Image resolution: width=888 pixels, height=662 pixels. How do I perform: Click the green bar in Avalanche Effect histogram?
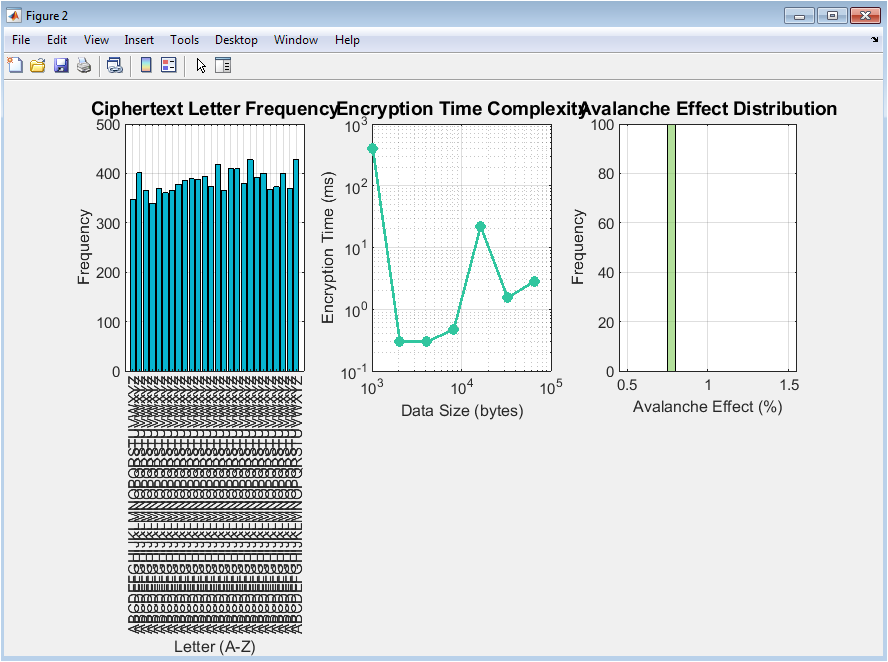(x=671, y=248)
